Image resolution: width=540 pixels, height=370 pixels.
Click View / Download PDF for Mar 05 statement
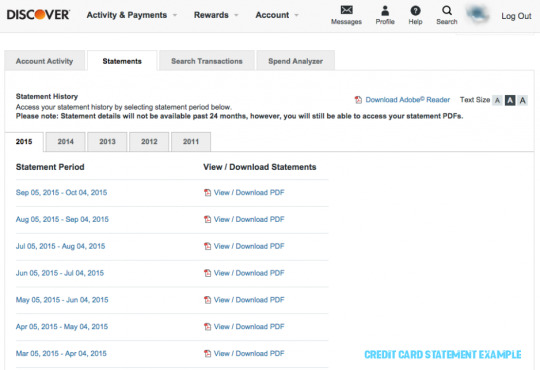click(249, 353)
